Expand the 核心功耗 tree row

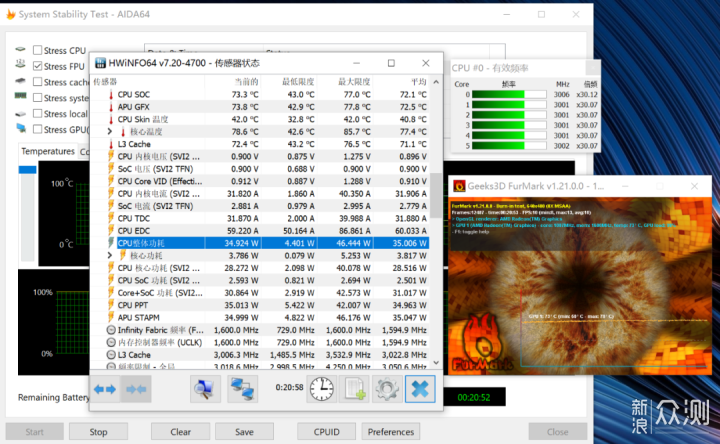[110, 255]
